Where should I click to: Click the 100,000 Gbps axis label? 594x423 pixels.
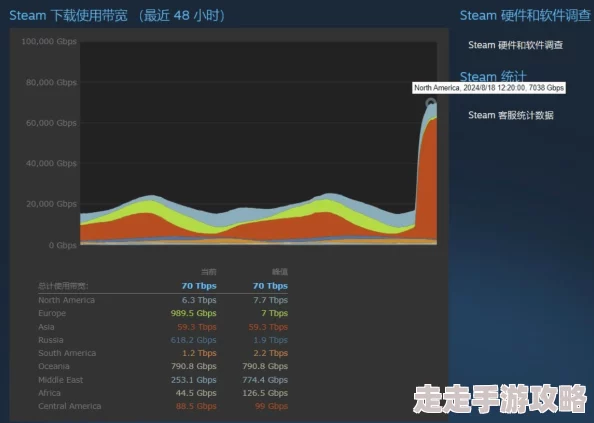coord(49,41)
